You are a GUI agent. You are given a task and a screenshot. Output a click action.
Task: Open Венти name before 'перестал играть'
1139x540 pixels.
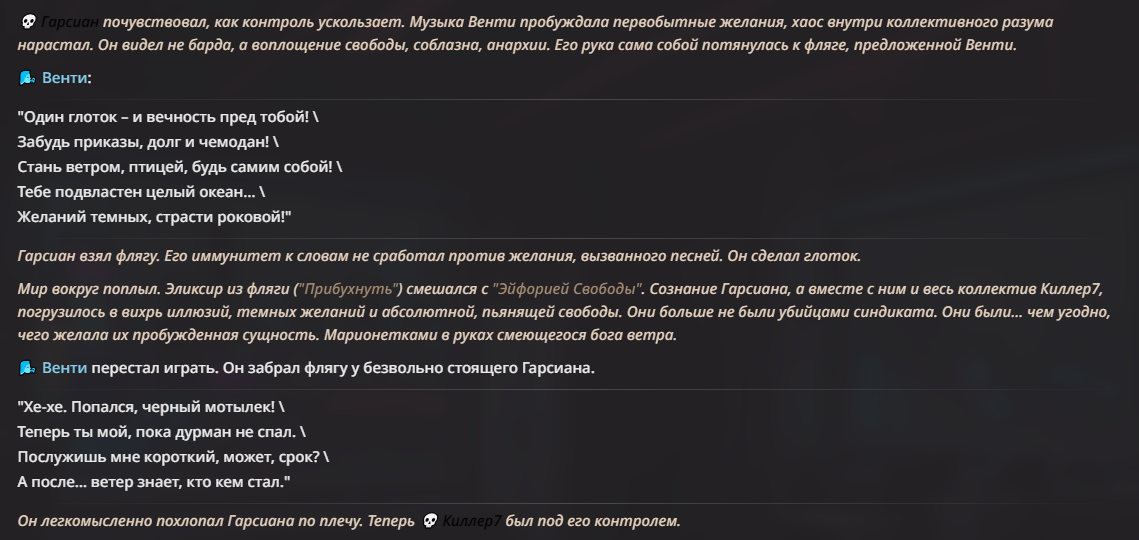tap(65, 368)
